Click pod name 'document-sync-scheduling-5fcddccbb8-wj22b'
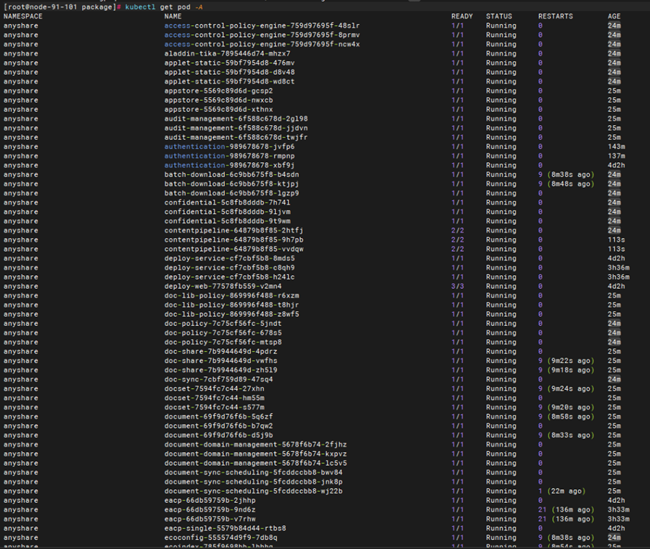 coord(253,491)
